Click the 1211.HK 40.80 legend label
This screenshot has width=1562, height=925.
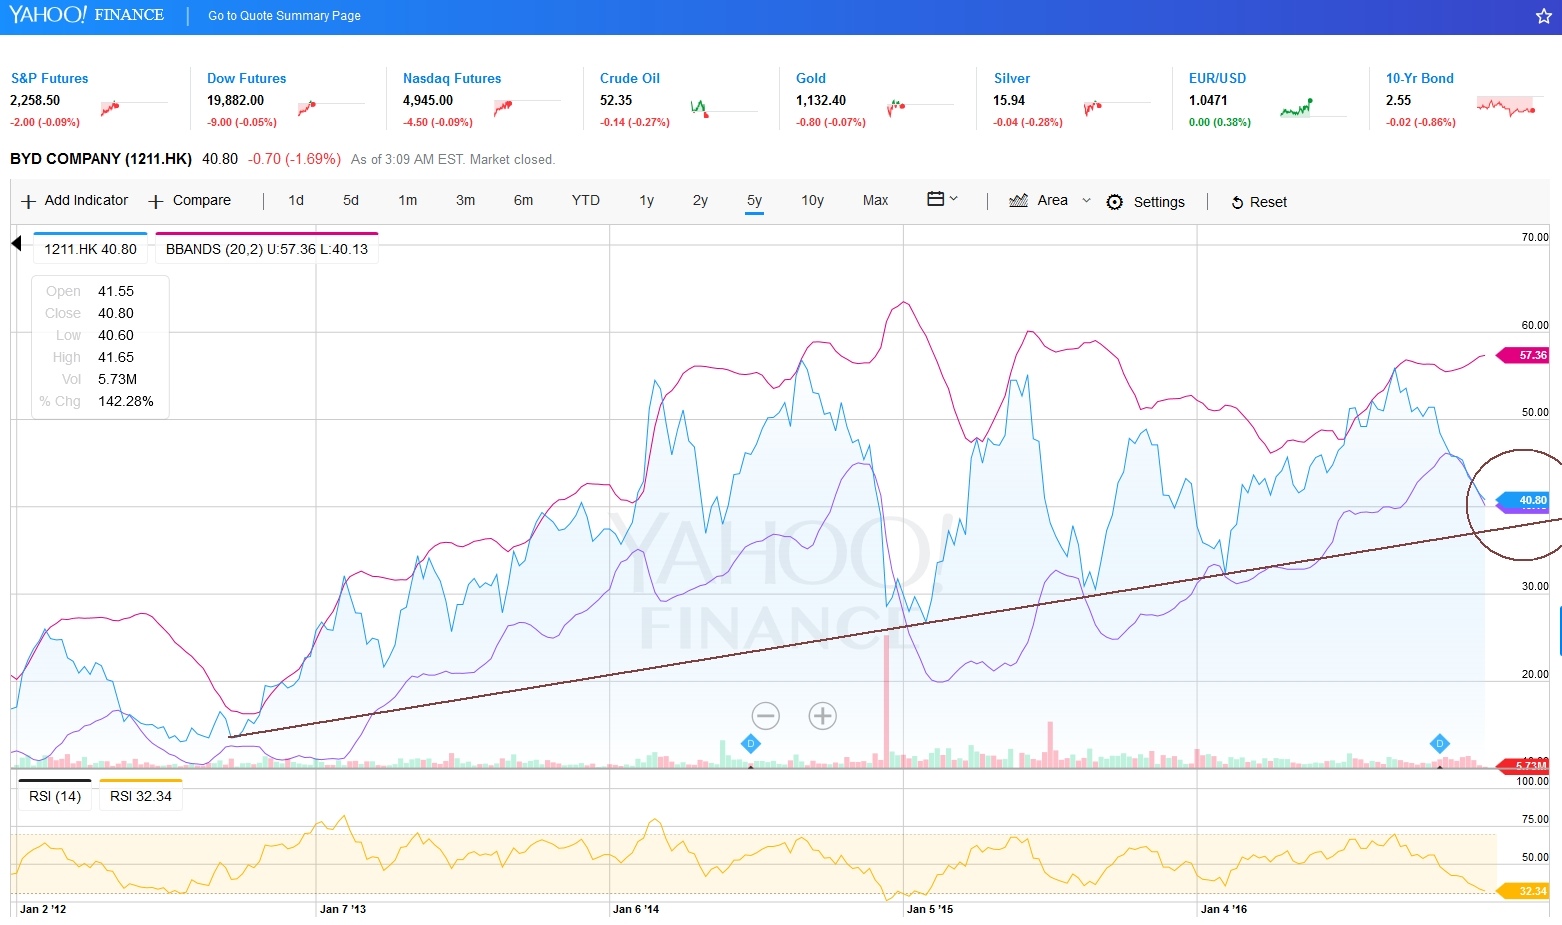(x=91, y=249)
